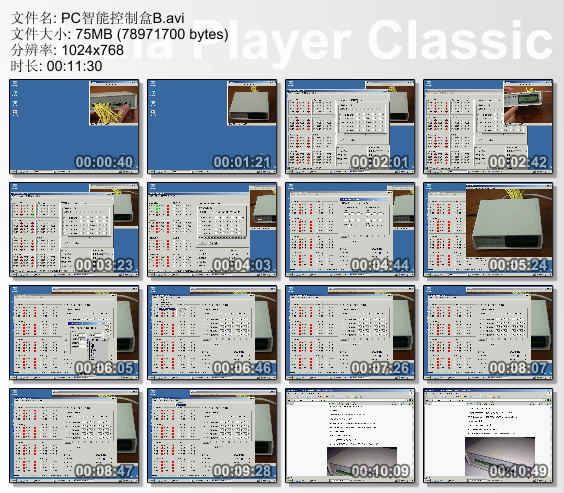Open the thumbnail at 00:04:44
The height and width of the screenshot is (493, 564).
pos(350,230)
